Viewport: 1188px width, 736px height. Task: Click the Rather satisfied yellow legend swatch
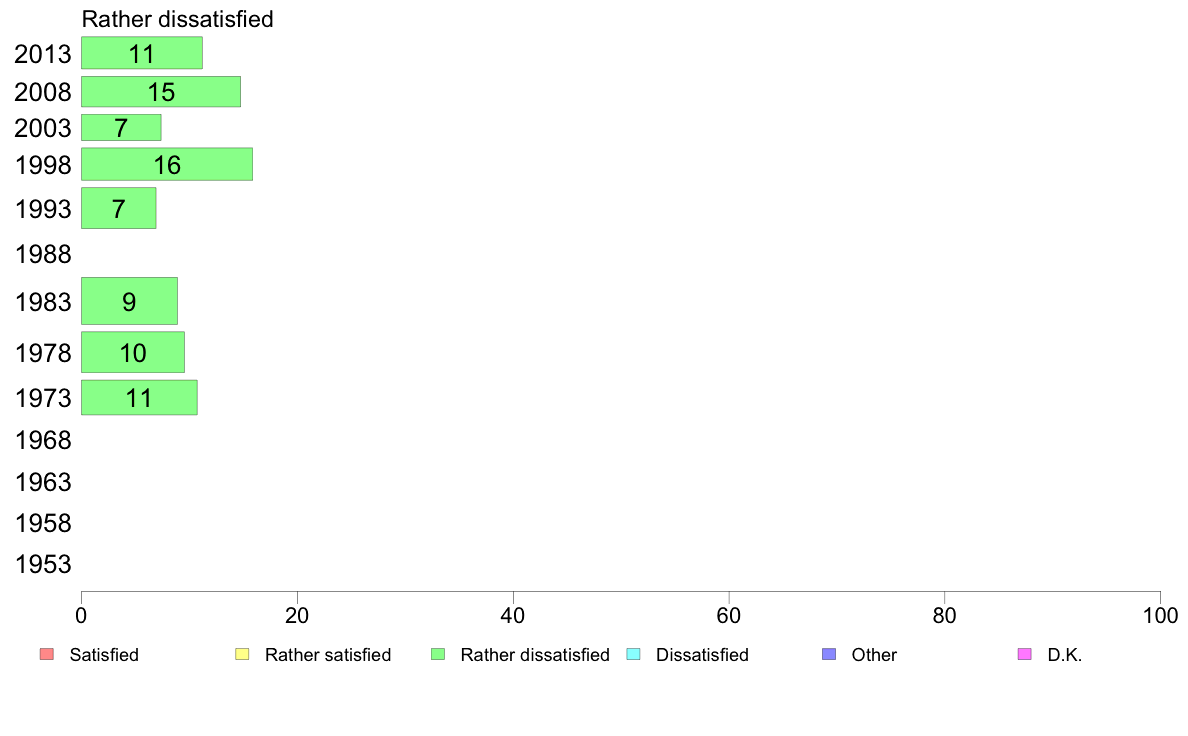click(242, 654)
